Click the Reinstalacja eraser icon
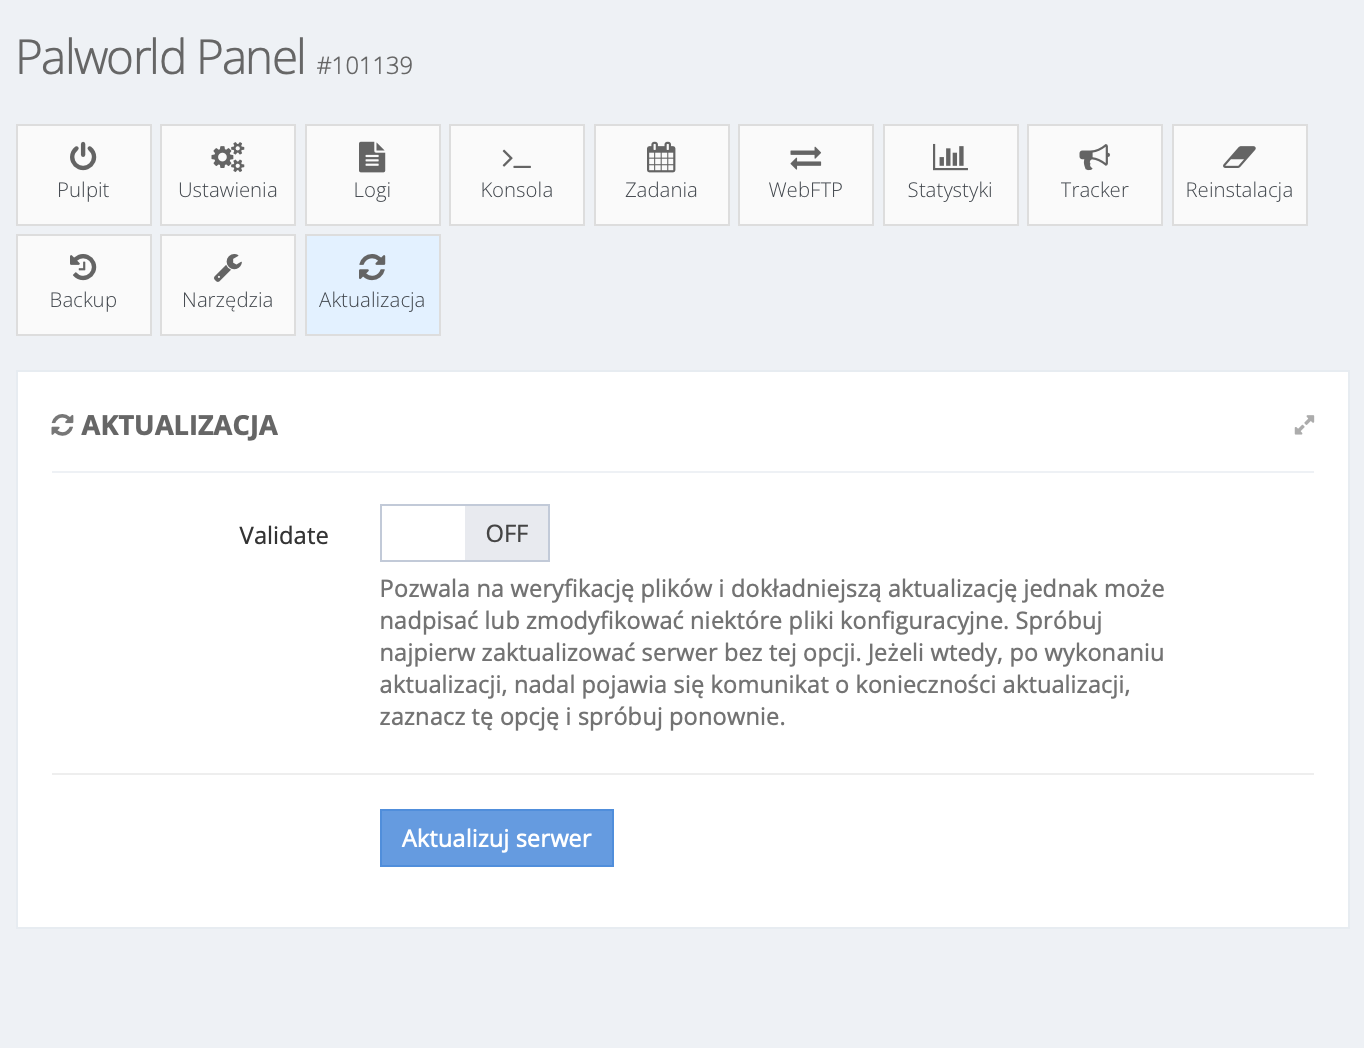The width and height of the screenshot is (1364, 1048). click(1239, 157)
